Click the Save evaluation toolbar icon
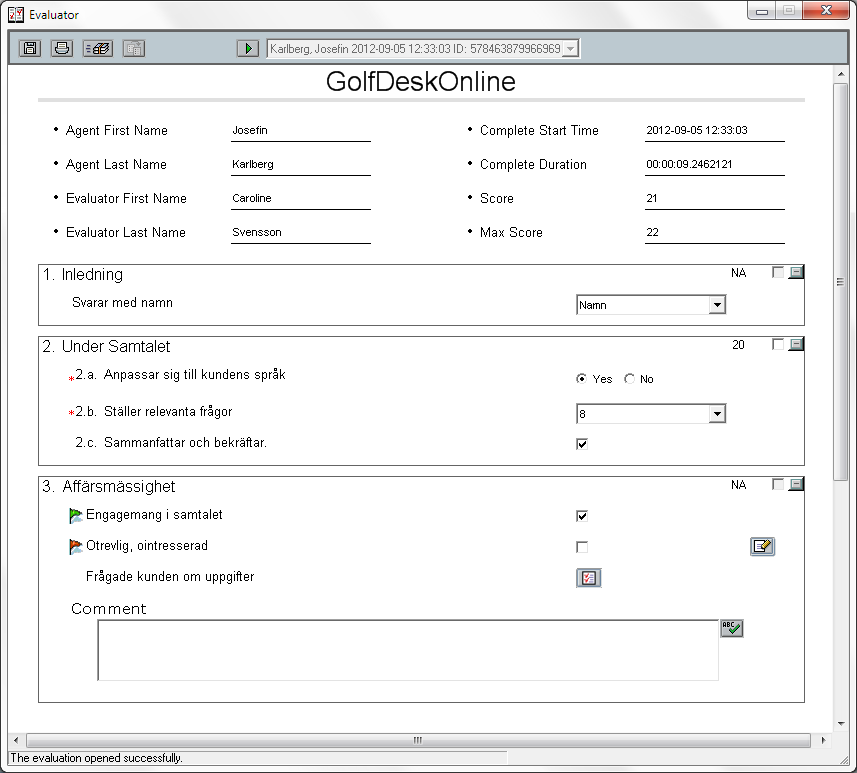The image size is (857, 773). (30, 48)
